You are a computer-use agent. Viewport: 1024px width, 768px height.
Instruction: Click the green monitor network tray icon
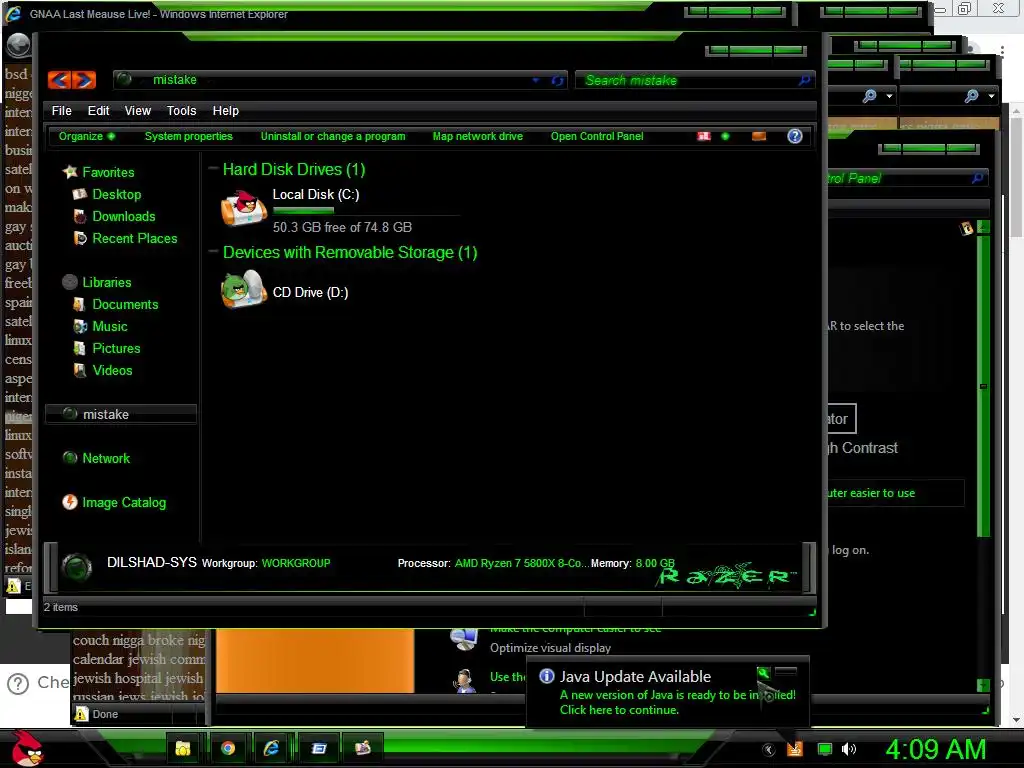[825, 749]
